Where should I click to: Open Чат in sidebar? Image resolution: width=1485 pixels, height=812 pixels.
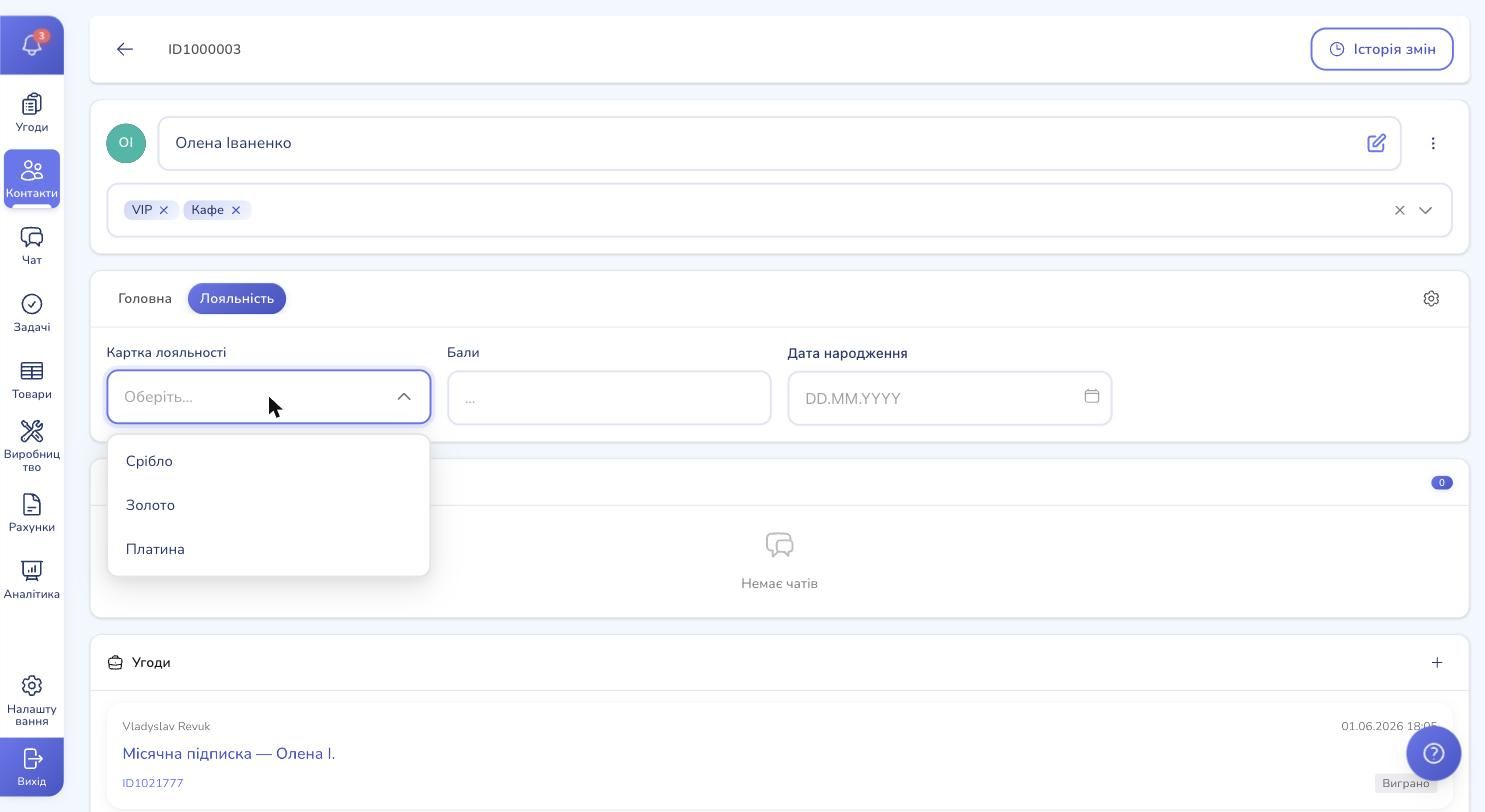[x=32, y=246]
